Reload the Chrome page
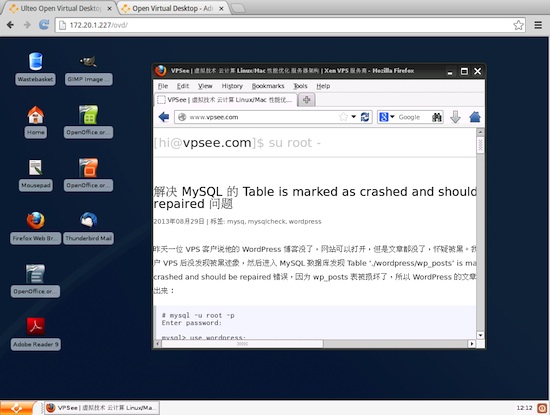The image size is (550, 415). tap(44, 25)
